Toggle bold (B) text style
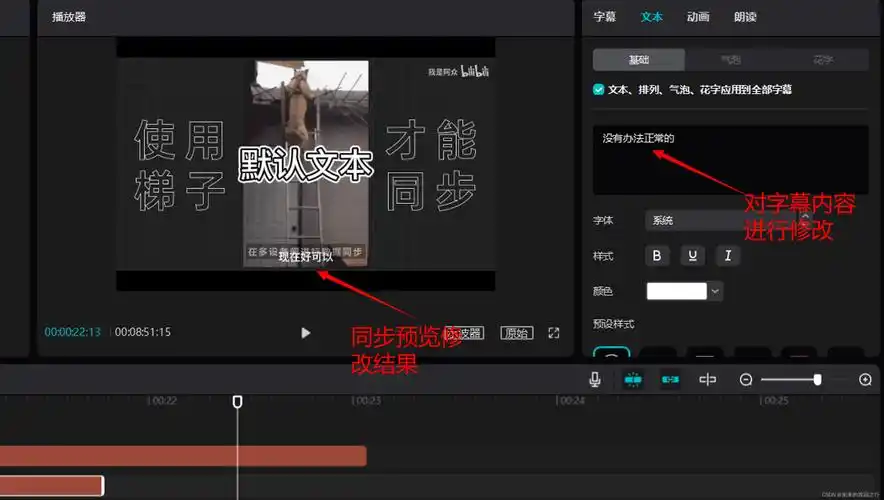884x500 pixels. pos(657,255)
